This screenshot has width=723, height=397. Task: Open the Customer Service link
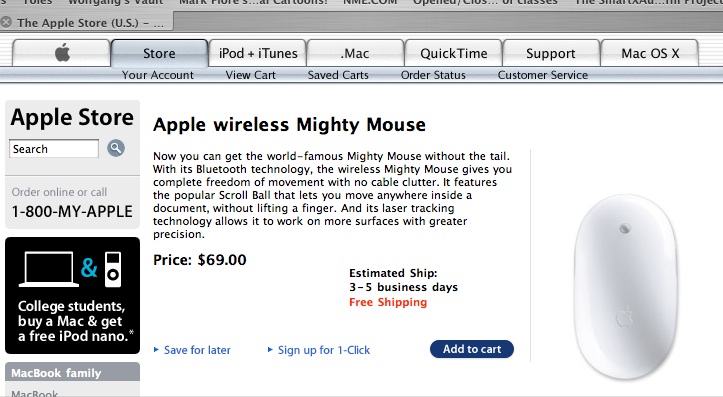coord(543,75)
